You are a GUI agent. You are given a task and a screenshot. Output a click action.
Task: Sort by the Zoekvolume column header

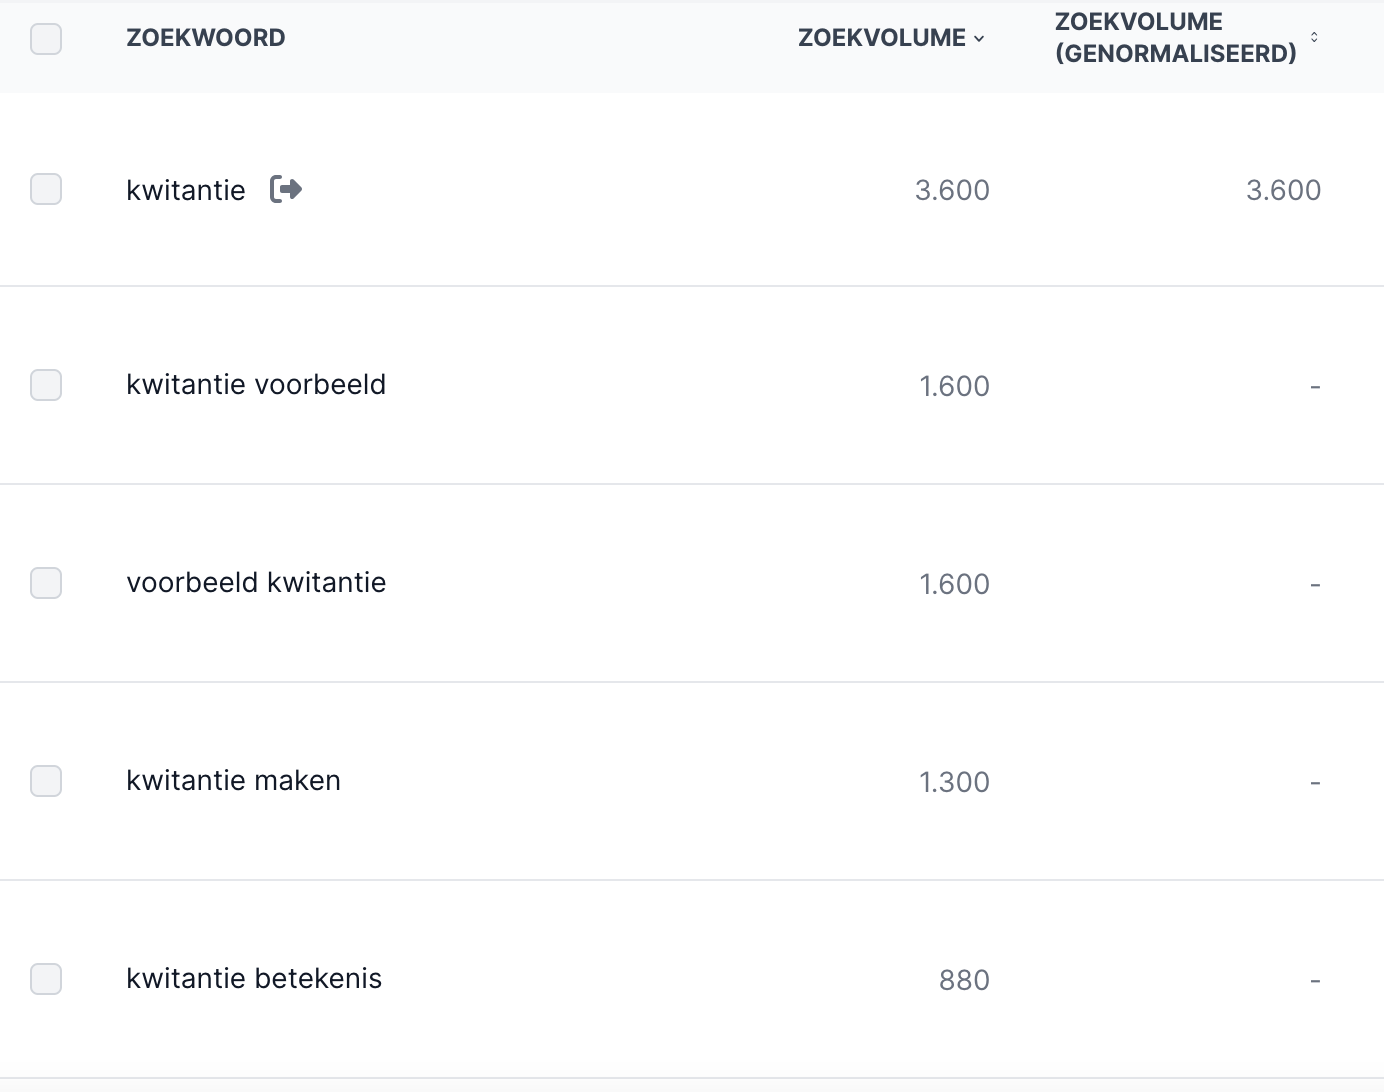click(x=882, y=38)
